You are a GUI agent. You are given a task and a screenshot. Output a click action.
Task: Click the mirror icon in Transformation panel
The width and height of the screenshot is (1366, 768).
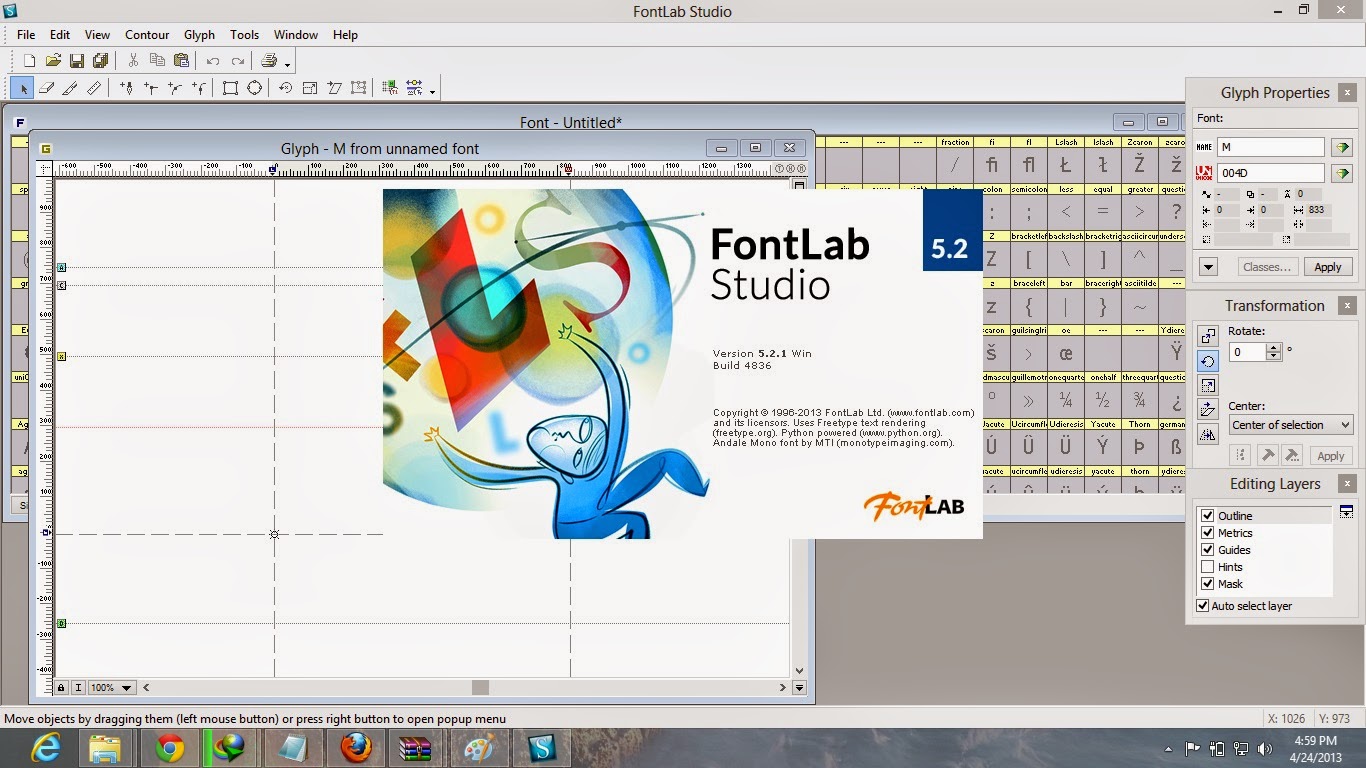(1208, 435)
